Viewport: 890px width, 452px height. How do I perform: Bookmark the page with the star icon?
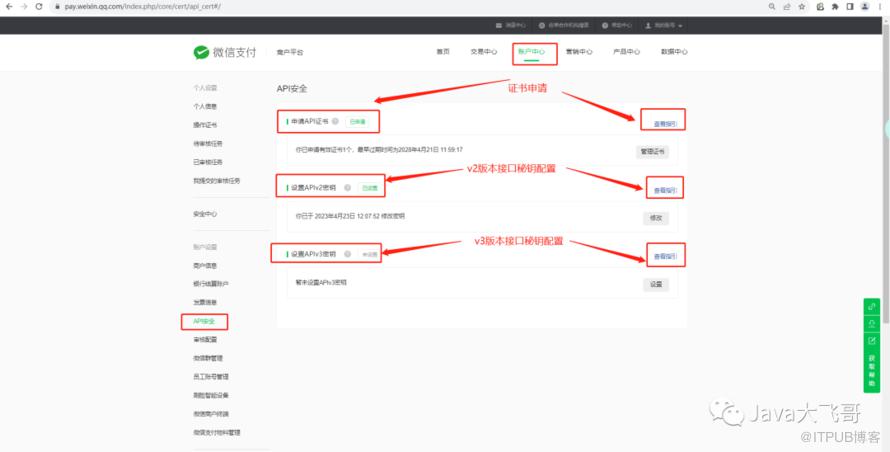[x=802, y=7]
